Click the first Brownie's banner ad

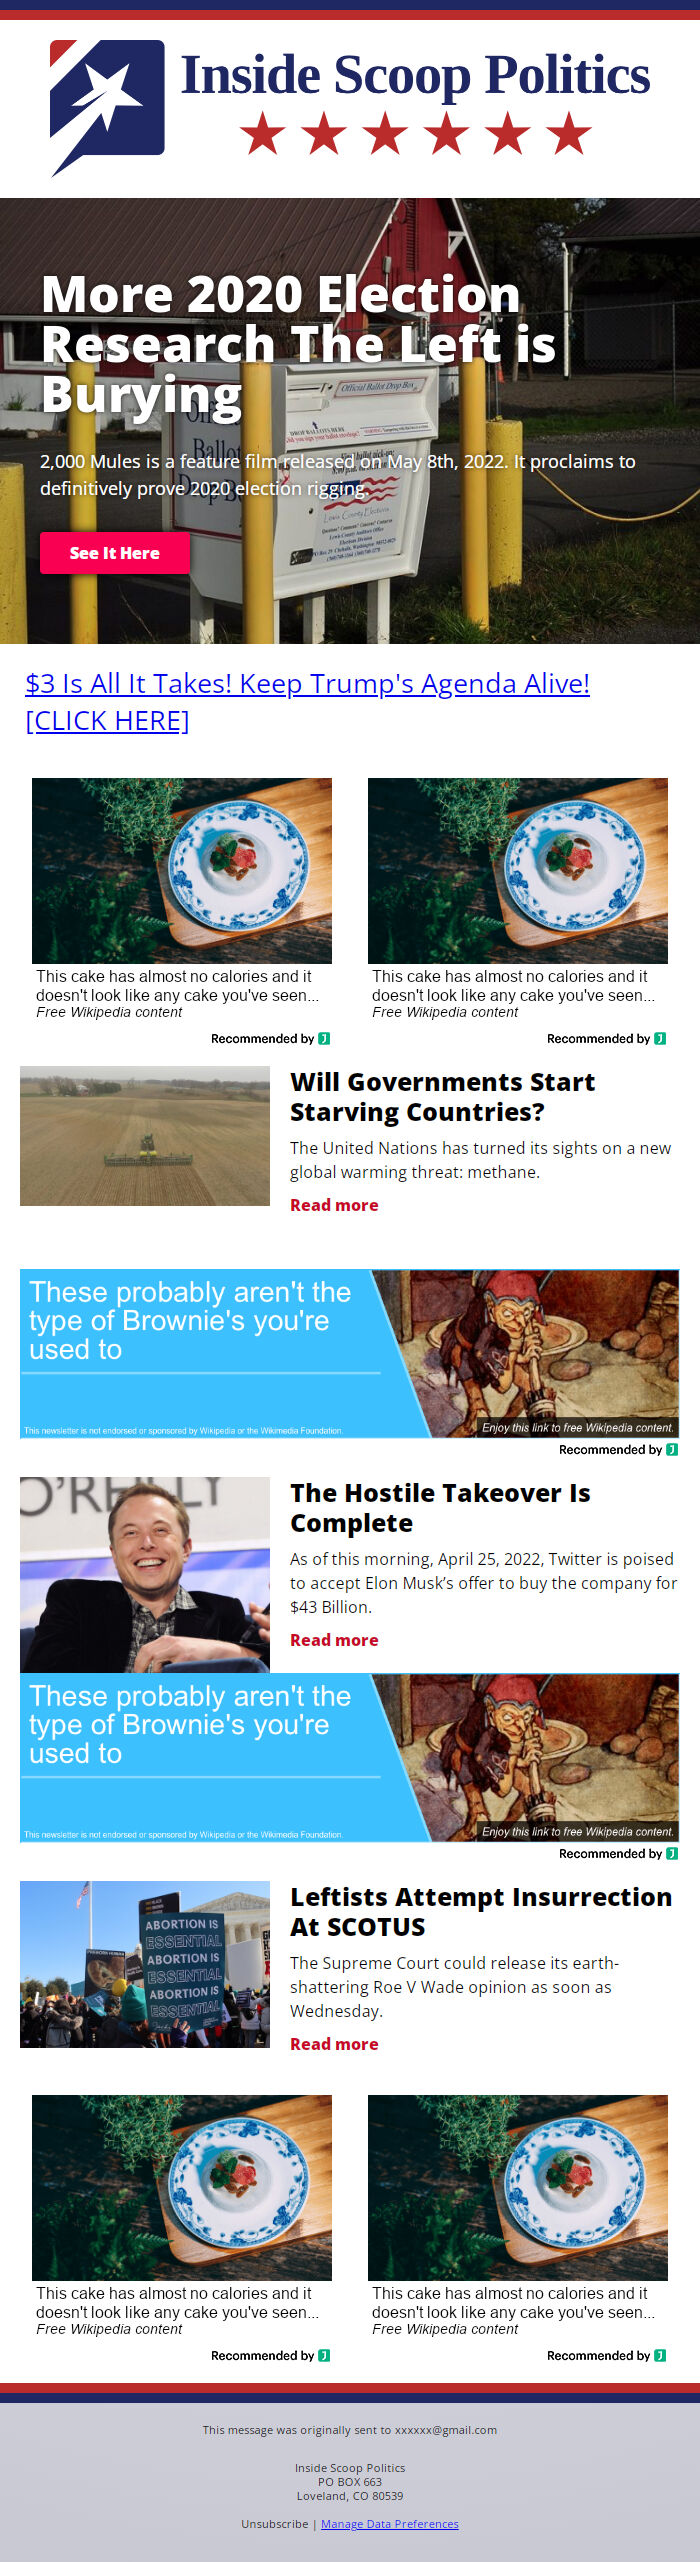pos(350,1354)
